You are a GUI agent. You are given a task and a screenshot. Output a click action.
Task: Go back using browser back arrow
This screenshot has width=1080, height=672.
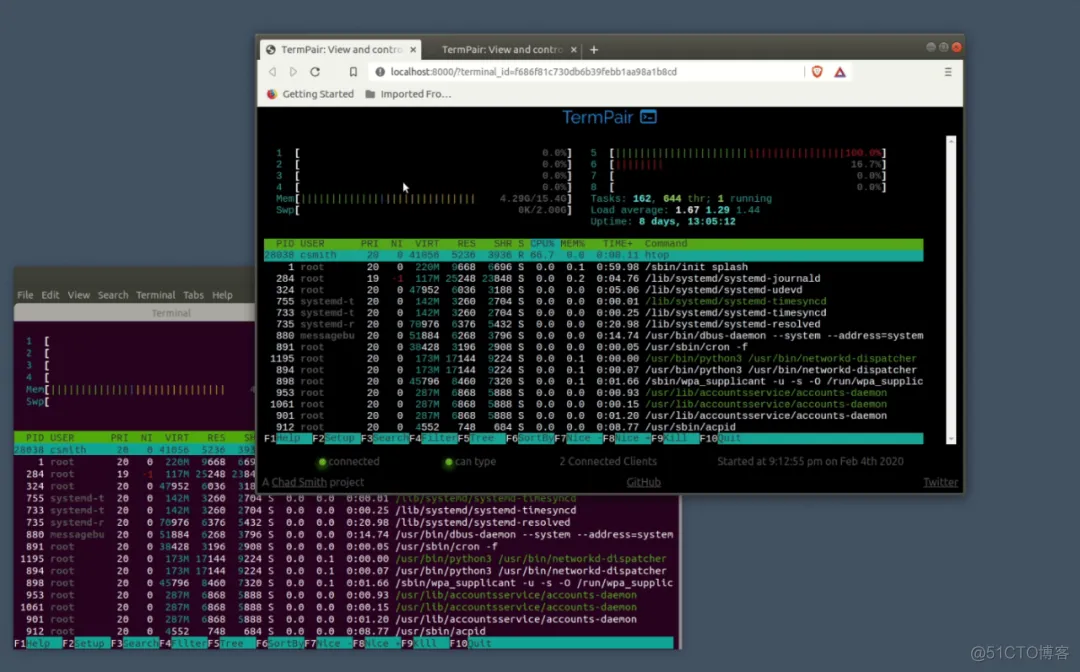pyautogui.click(x=273, y=72)
